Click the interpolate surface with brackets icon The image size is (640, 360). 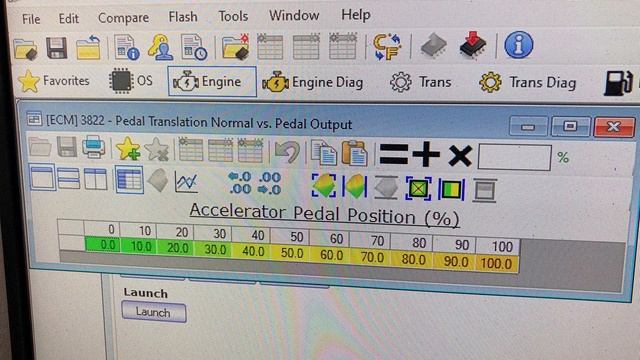[324, 186]
